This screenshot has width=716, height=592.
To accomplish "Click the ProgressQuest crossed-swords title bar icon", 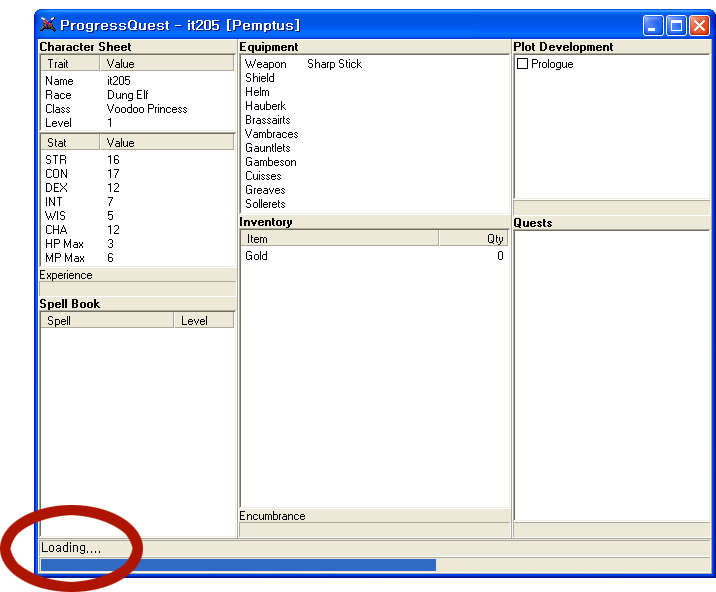I will click(x=47, y=25).
